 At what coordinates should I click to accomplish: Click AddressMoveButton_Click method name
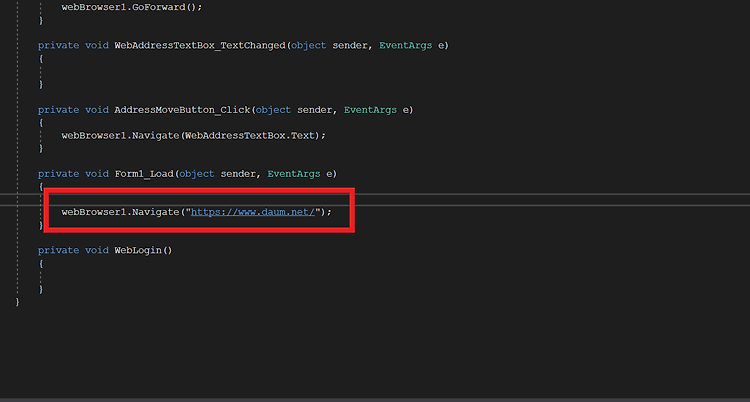click(x=182, y=110)
